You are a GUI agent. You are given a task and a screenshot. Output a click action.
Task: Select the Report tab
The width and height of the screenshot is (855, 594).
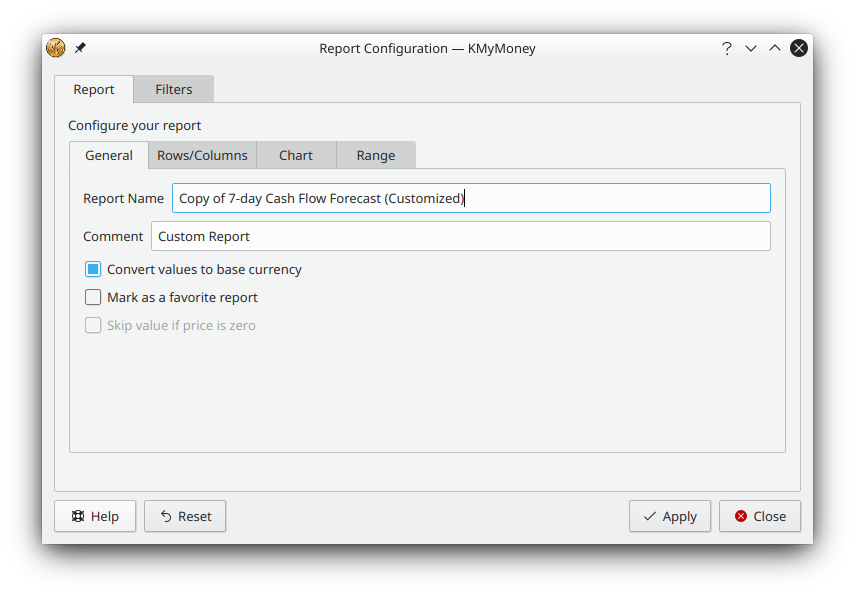tap(93, 89)
